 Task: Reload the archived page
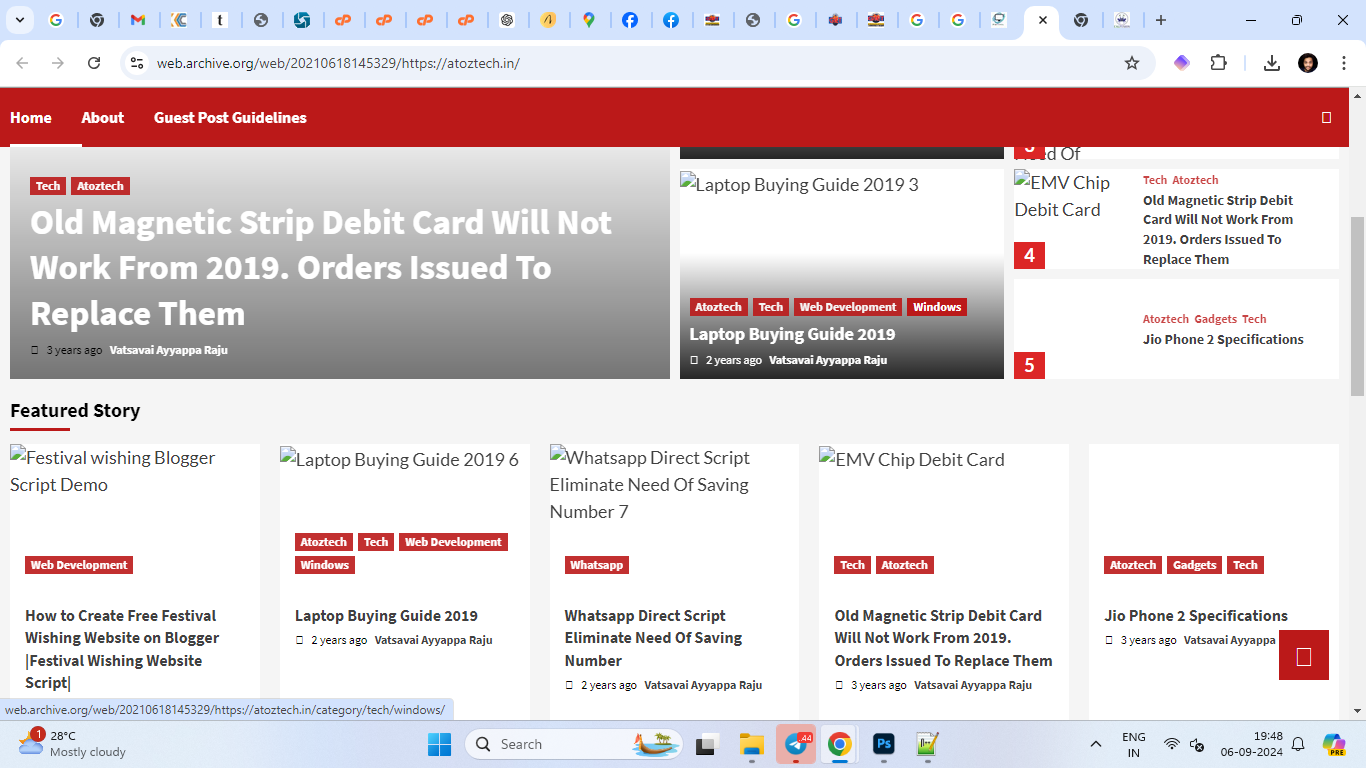tap(94, 63)
